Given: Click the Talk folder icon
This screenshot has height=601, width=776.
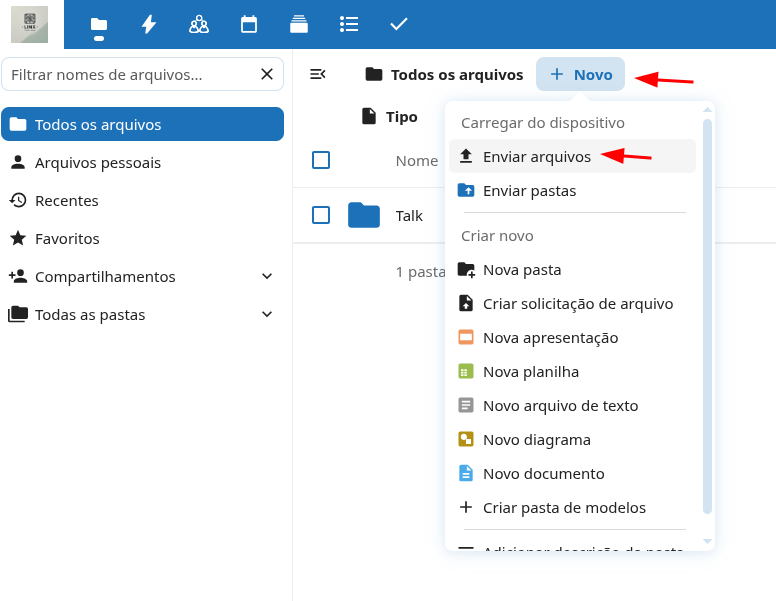Looking at the screenshot, I should (364, 215).
